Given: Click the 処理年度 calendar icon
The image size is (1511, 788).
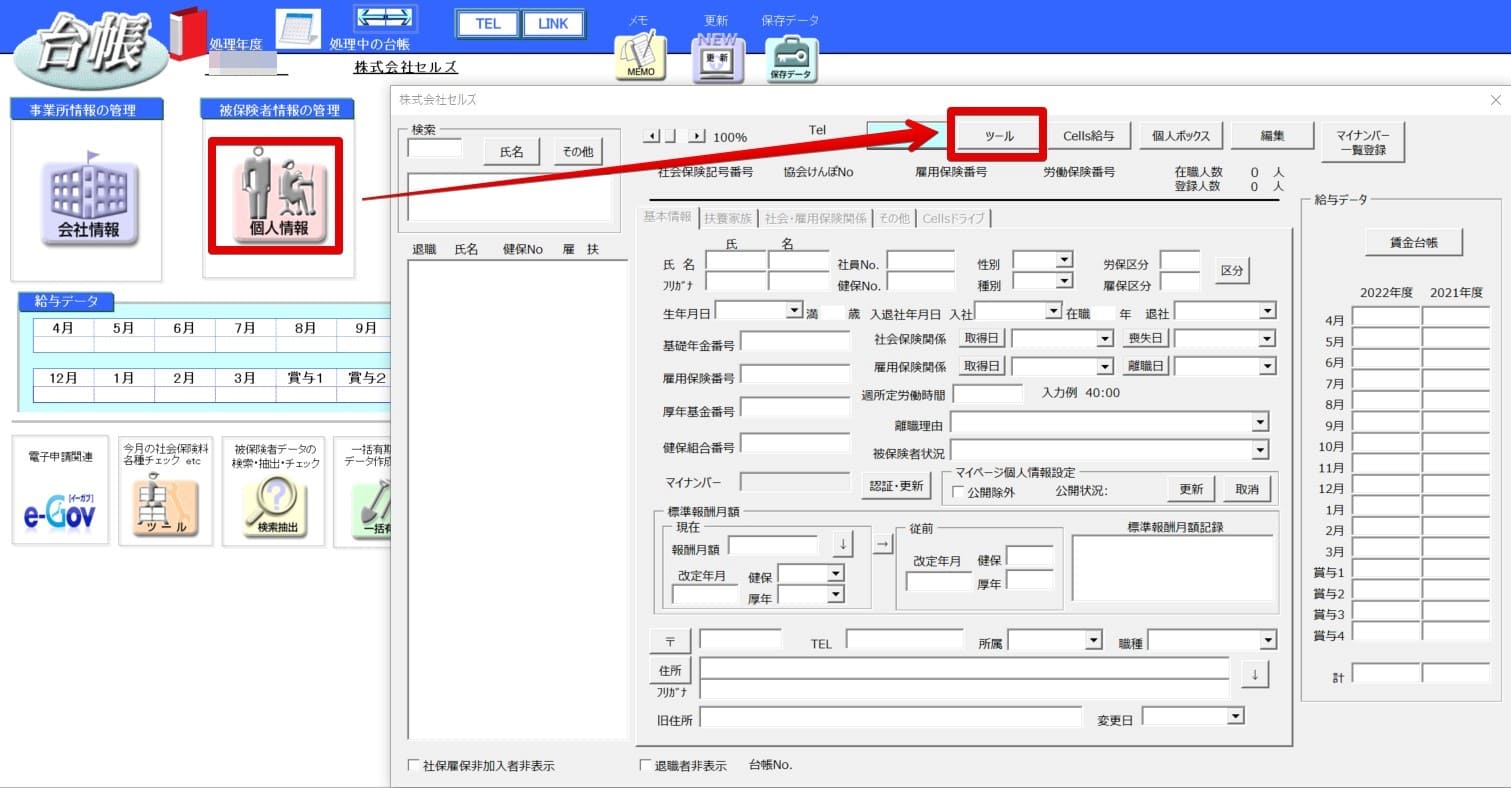Looking at the screenshot, I should pos(298,29).
